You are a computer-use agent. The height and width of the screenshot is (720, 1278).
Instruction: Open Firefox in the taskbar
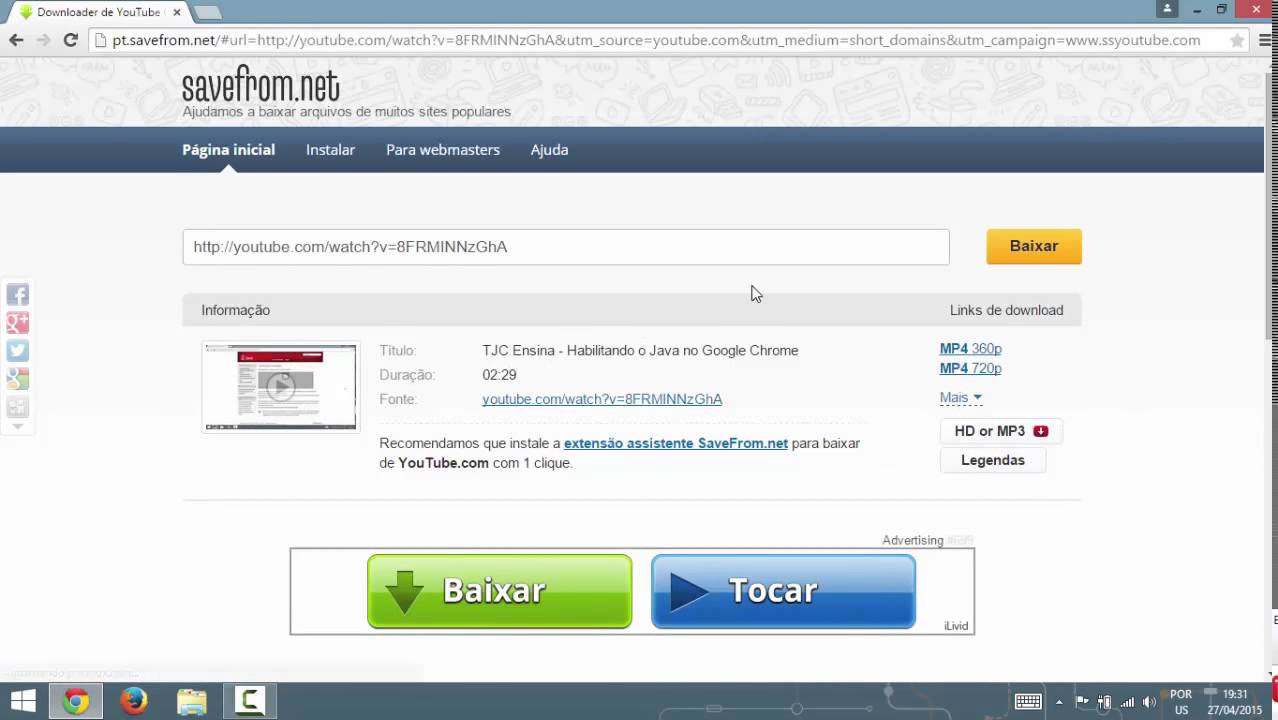pos(133,701)
